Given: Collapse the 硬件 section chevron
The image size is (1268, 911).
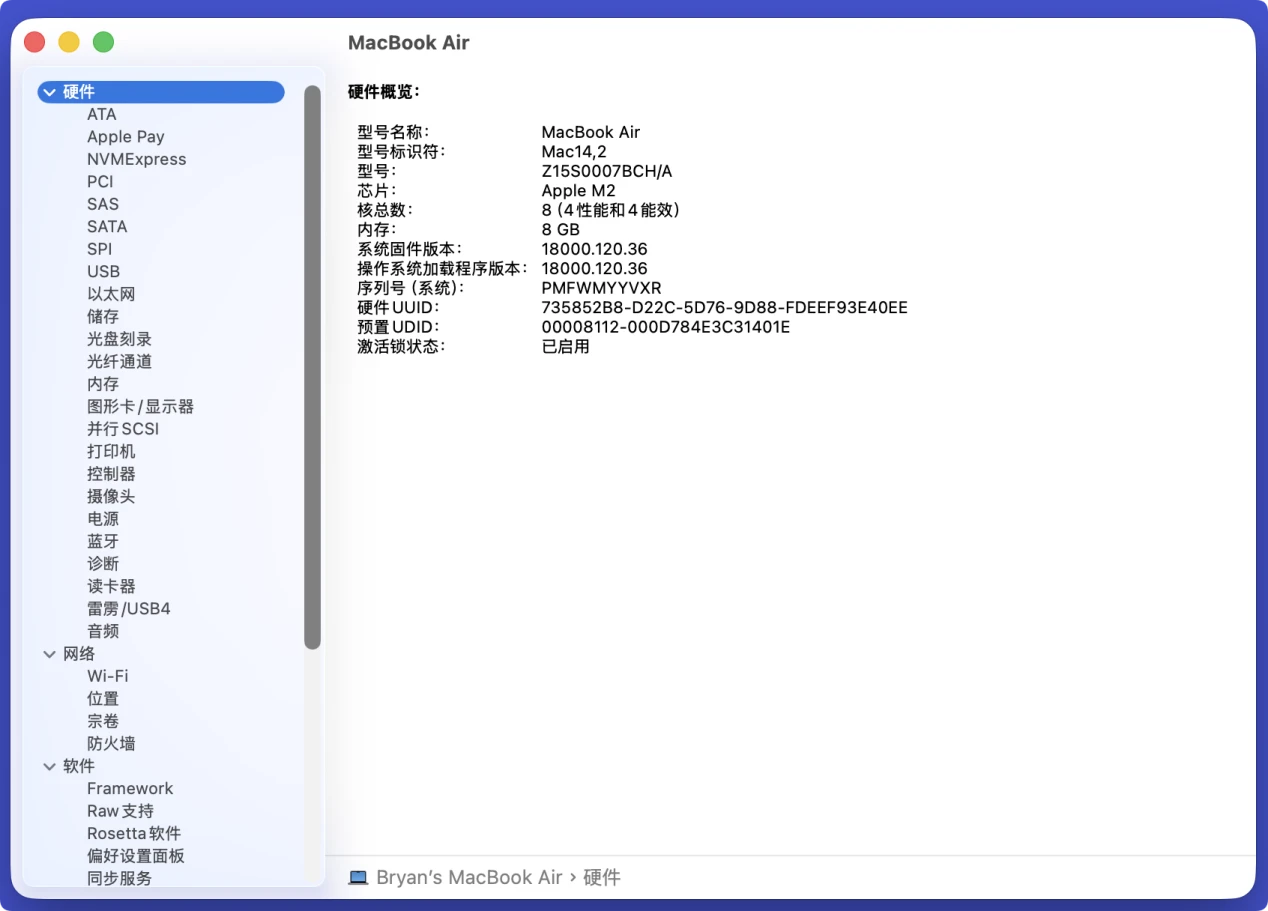Looking at the screenshot, I should click(x=49, y=92).
